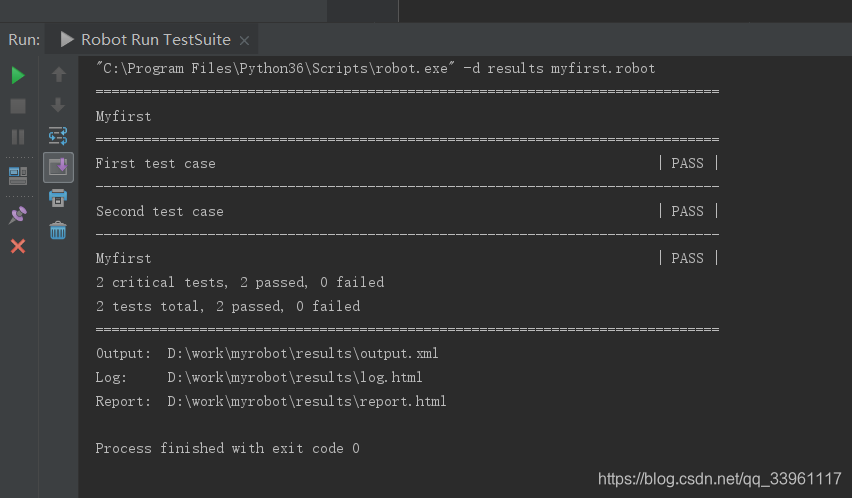Stop the running process square icon
852x498 pixels.
(x=18, y=106)
